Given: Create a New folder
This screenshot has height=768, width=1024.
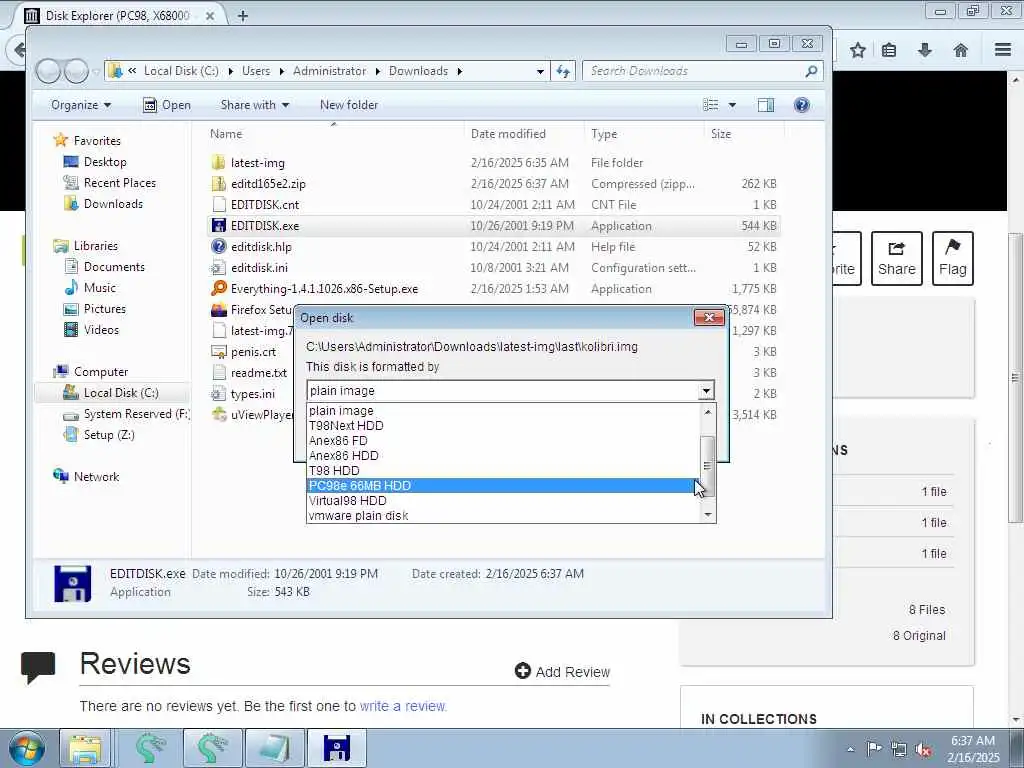Looking at the screenshot, I should pyautogui.click(x=349, y=105).
